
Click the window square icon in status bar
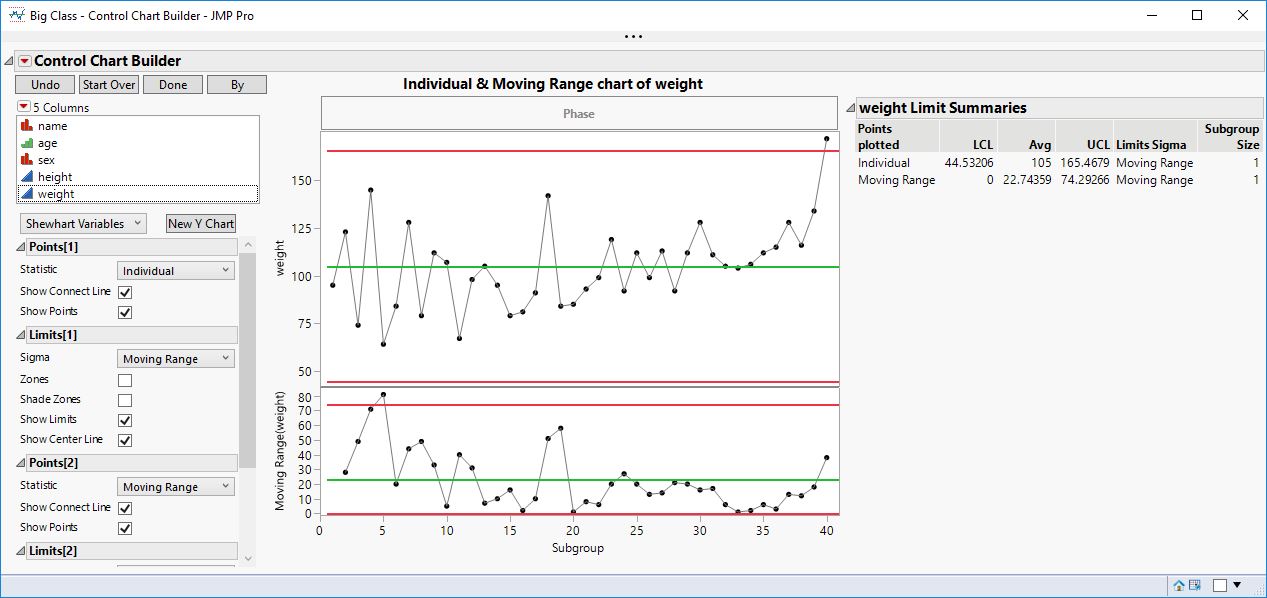pyautogui.click(x=1220, y=585)
